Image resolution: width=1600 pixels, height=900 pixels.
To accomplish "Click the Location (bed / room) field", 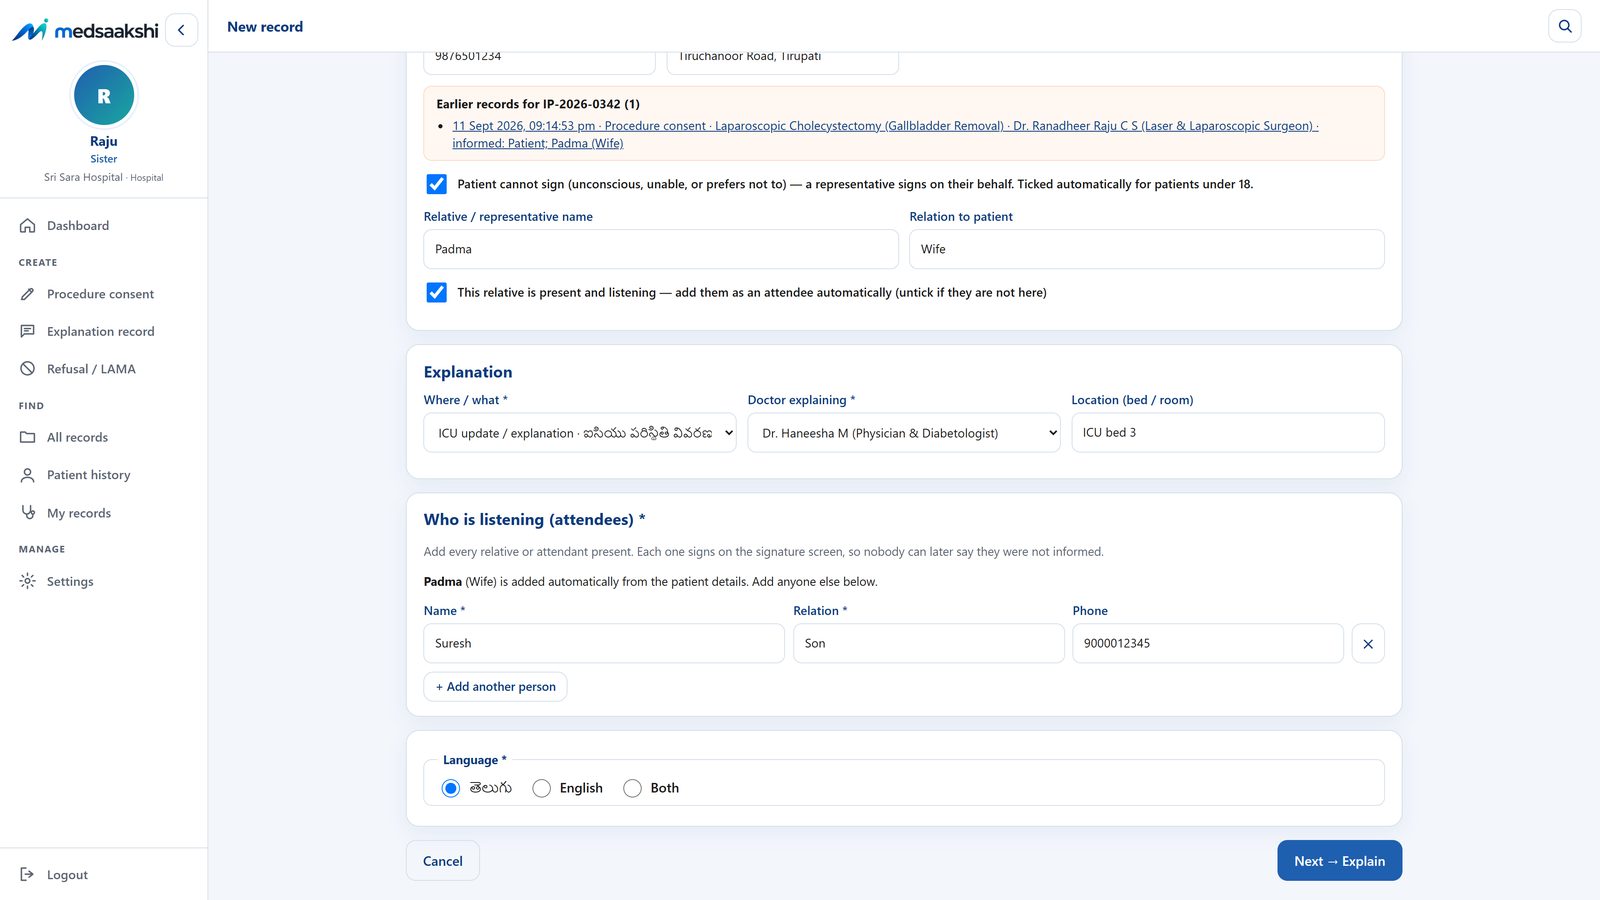I will coord(1228,433).
